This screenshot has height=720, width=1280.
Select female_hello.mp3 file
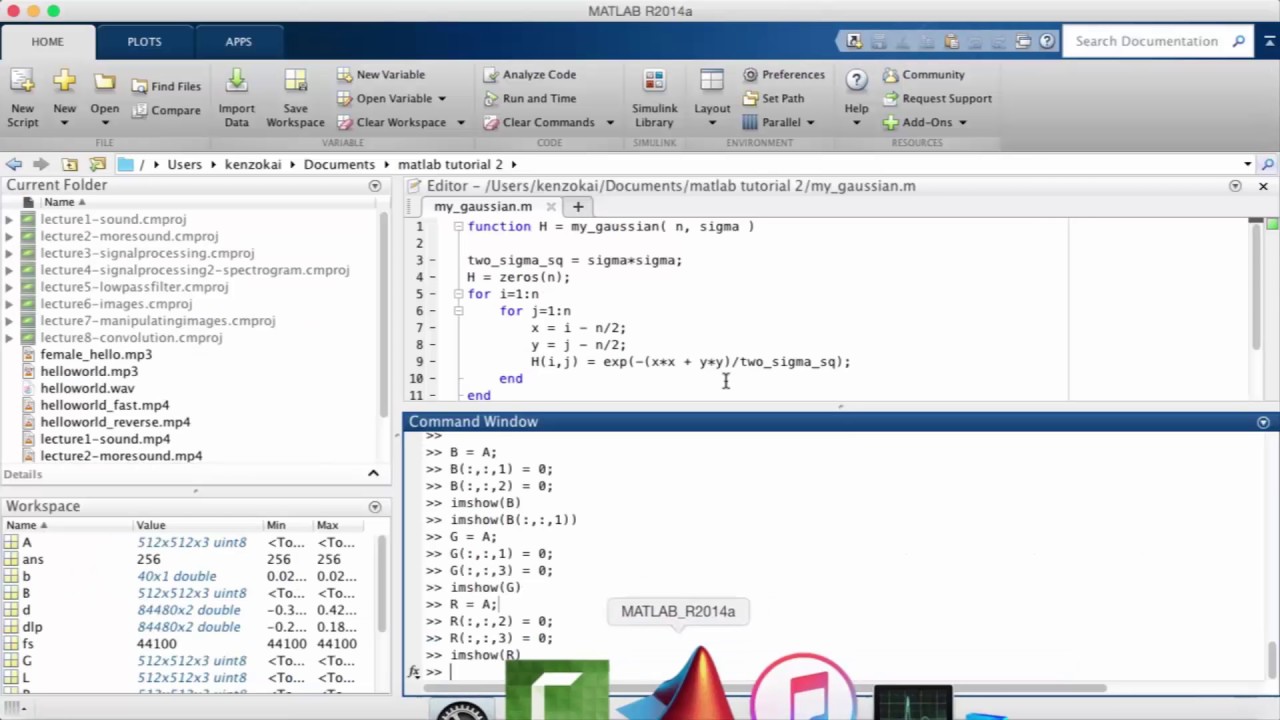tap(96, 354)
